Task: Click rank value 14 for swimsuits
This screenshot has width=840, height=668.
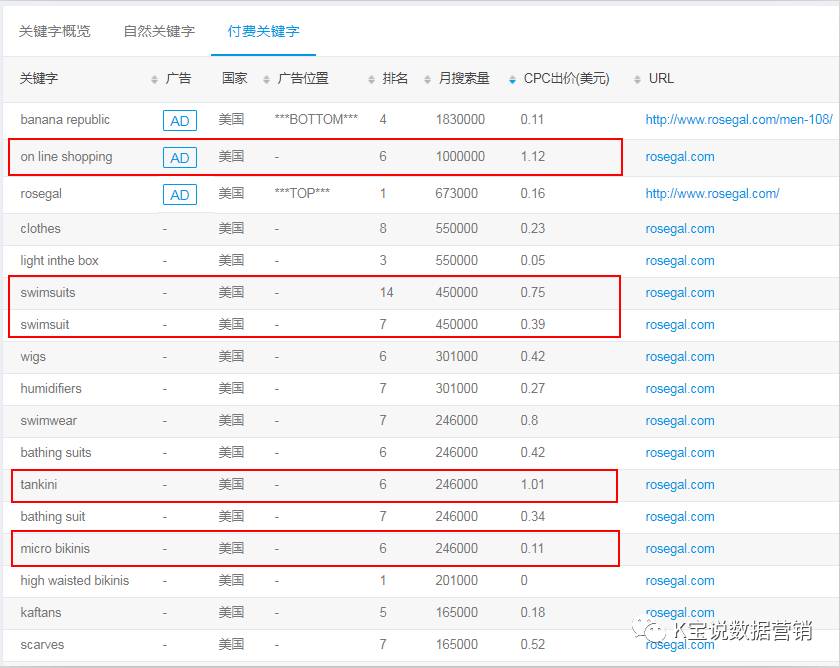Action: pos(386,293)
